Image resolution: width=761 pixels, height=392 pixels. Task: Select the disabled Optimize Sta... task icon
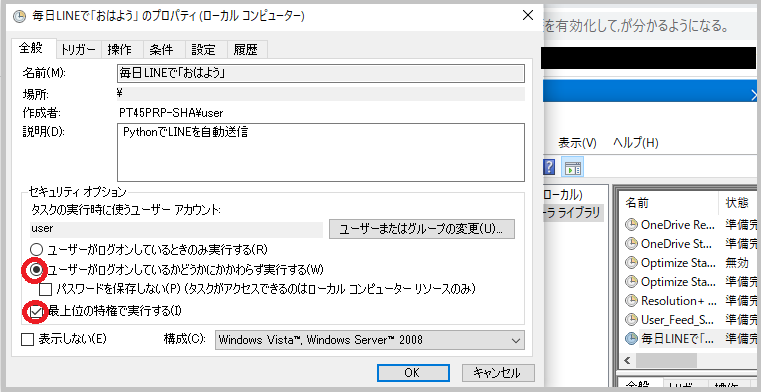pos(631,262)
